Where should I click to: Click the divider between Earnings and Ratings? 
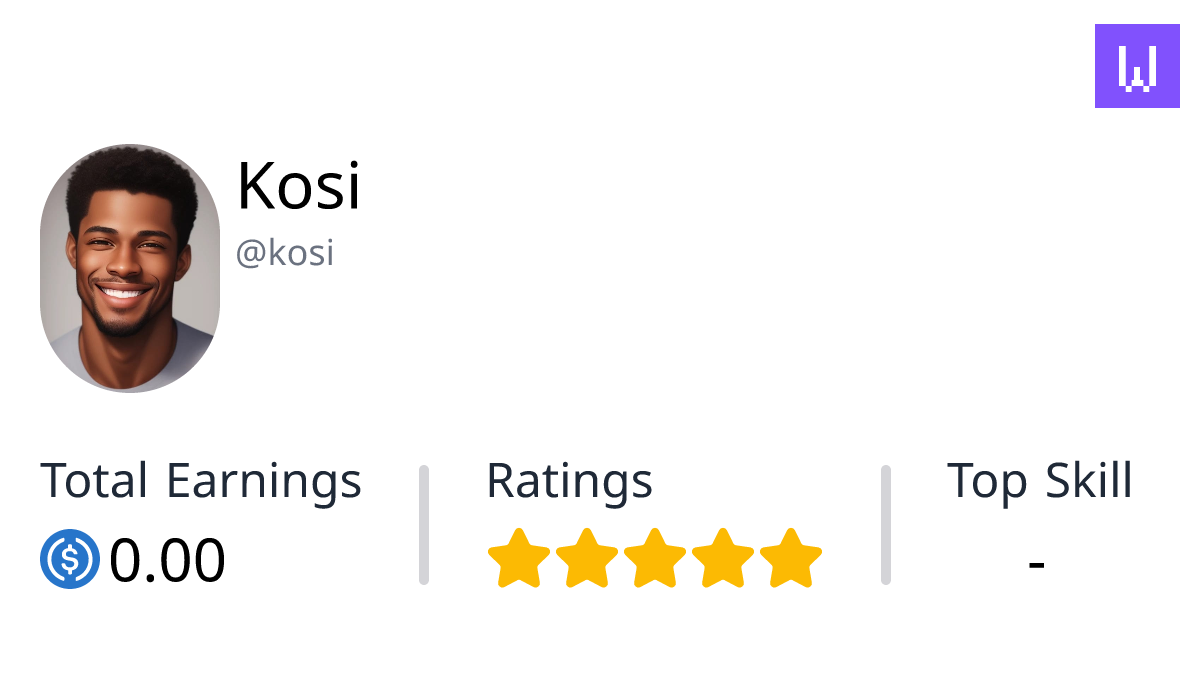point(424,522)
